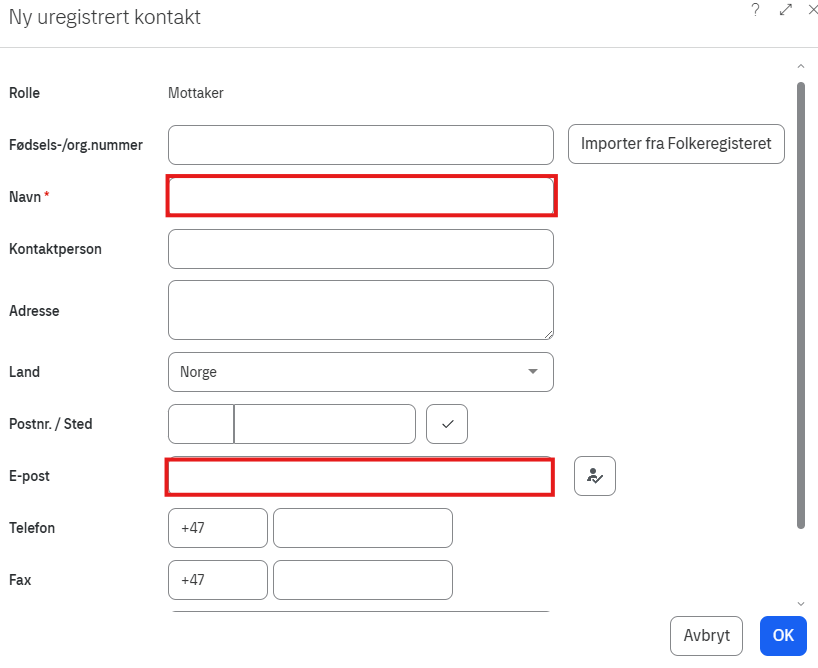Click the postal code validation checkmark
Screen dimensions: 818x668
click(447, 424)
